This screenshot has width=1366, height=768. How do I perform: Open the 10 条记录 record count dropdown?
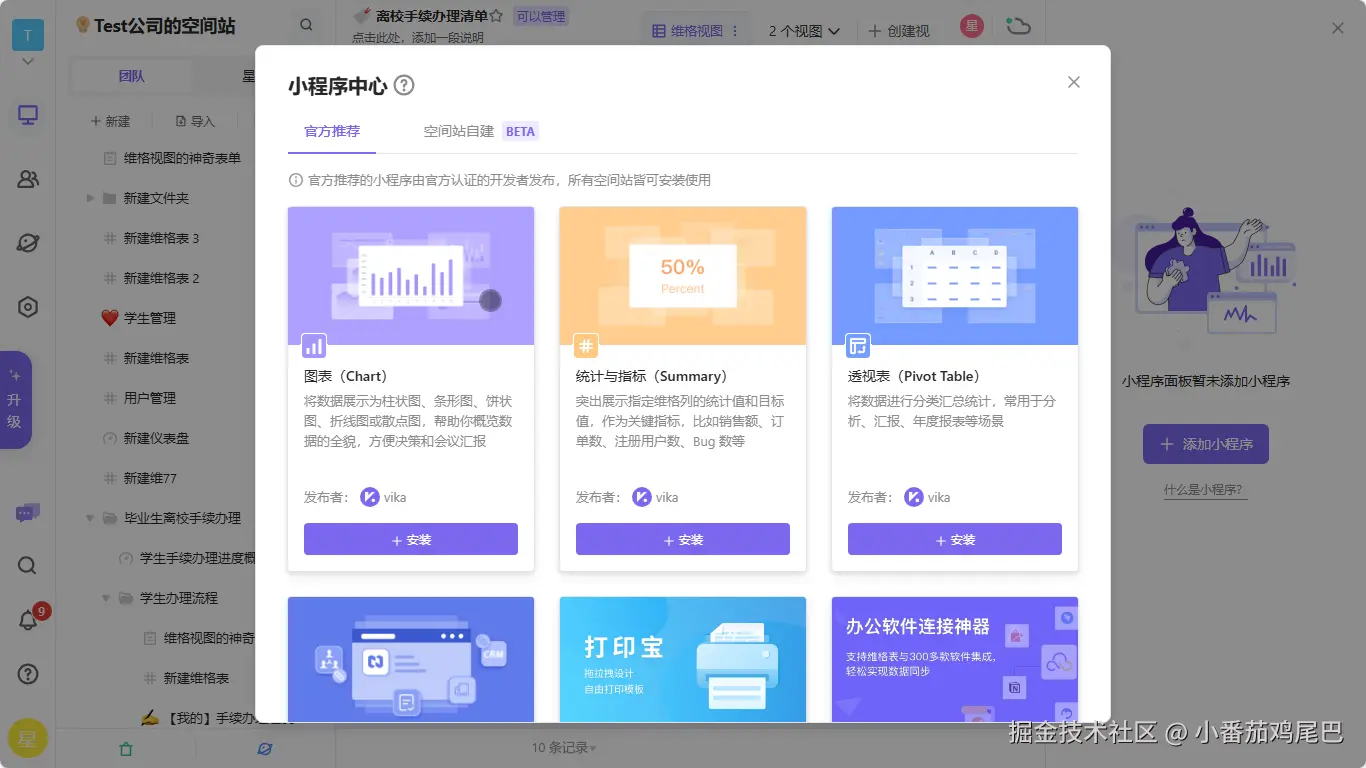click(564, 748)
